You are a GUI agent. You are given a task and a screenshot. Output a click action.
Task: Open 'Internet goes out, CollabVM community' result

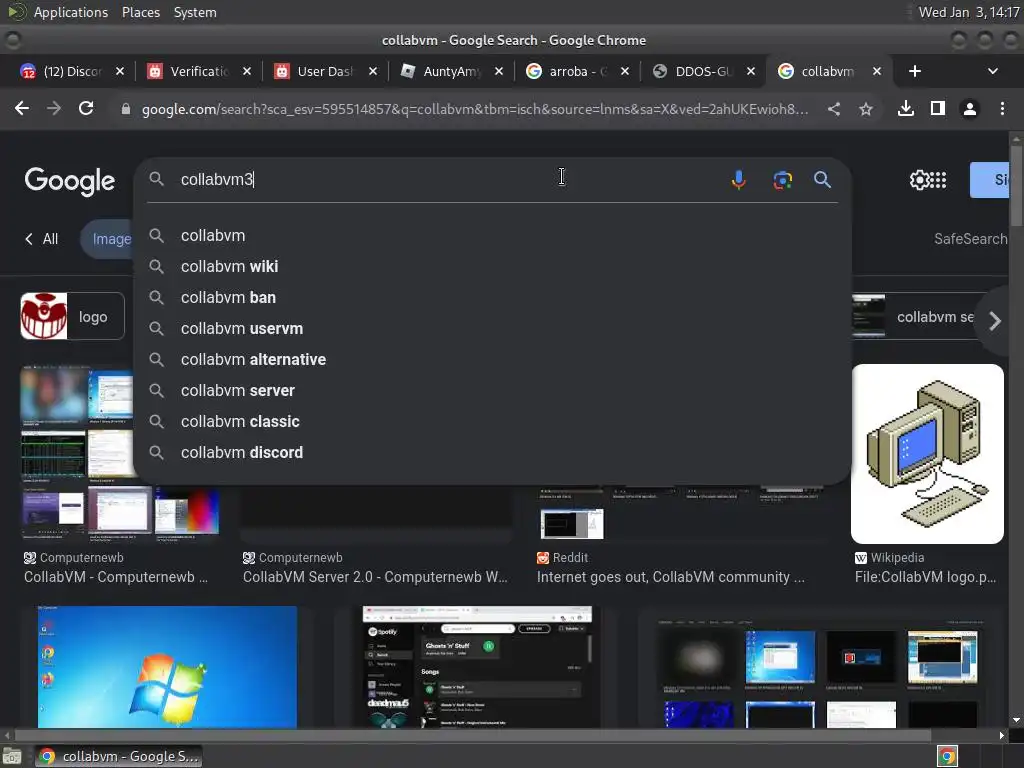click(x=670, y=577)
